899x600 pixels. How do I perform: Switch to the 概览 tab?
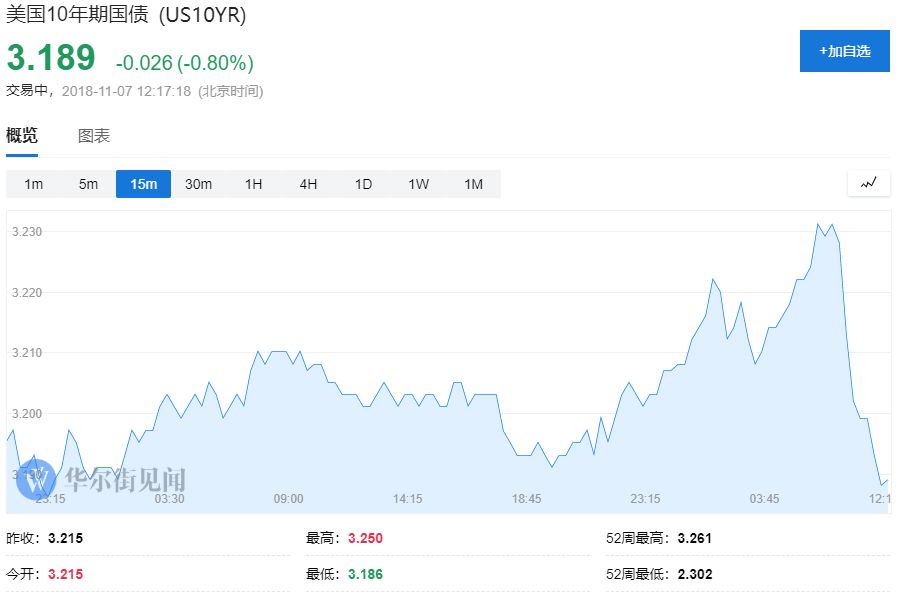click(x=22, y=136)
